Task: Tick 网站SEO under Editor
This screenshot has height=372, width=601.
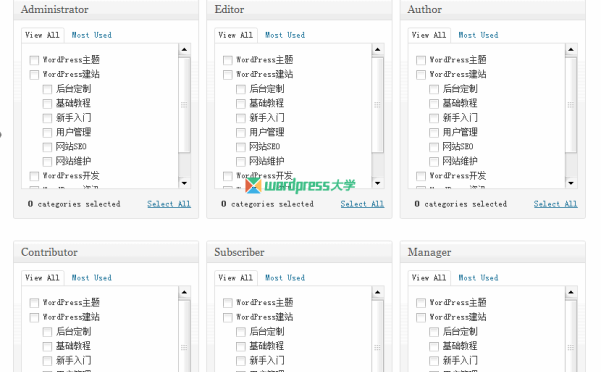Action: [x=241, y=147]
